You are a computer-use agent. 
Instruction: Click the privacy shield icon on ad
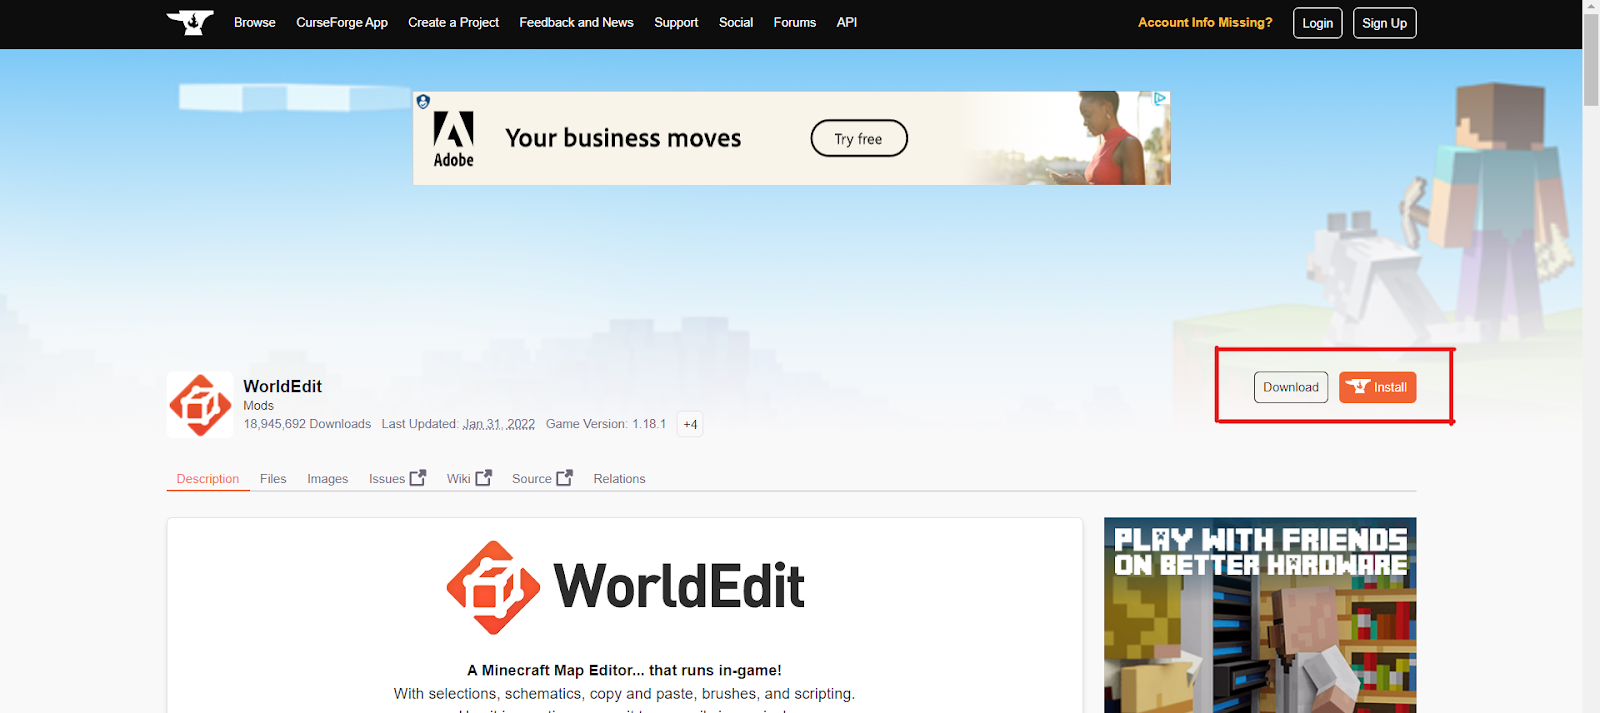pos(423,101)
